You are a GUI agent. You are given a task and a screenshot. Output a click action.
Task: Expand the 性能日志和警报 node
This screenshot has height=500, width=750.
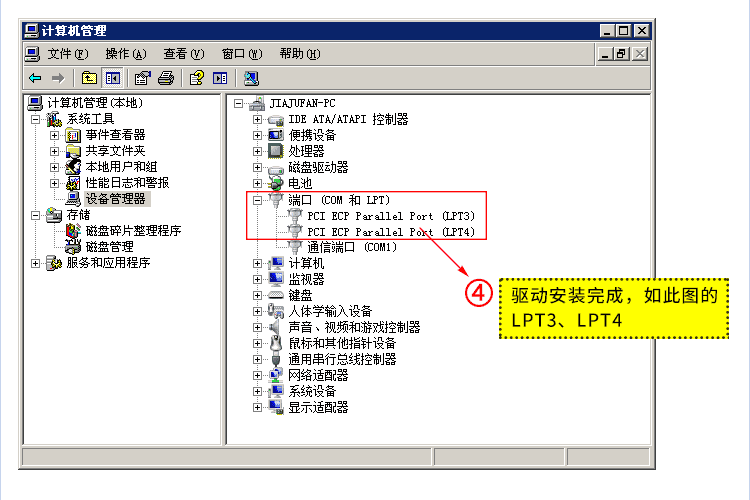tap(55, 183)
